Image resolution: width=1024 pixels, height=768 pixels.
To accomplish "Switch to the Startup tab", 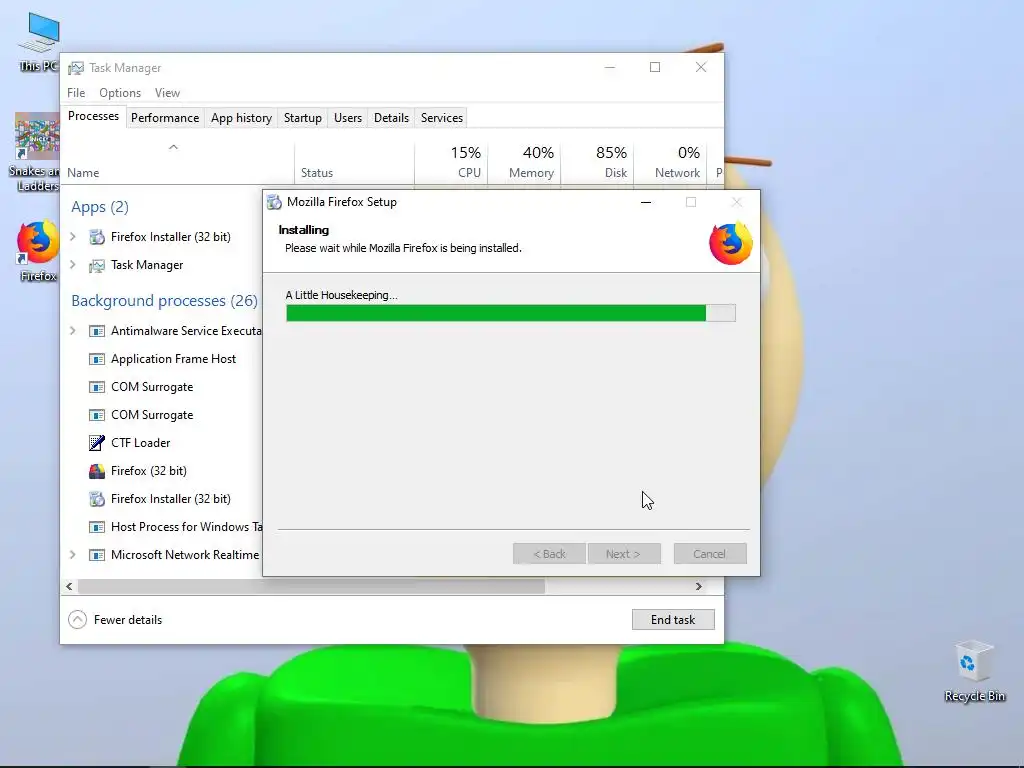I will [302, 118].
